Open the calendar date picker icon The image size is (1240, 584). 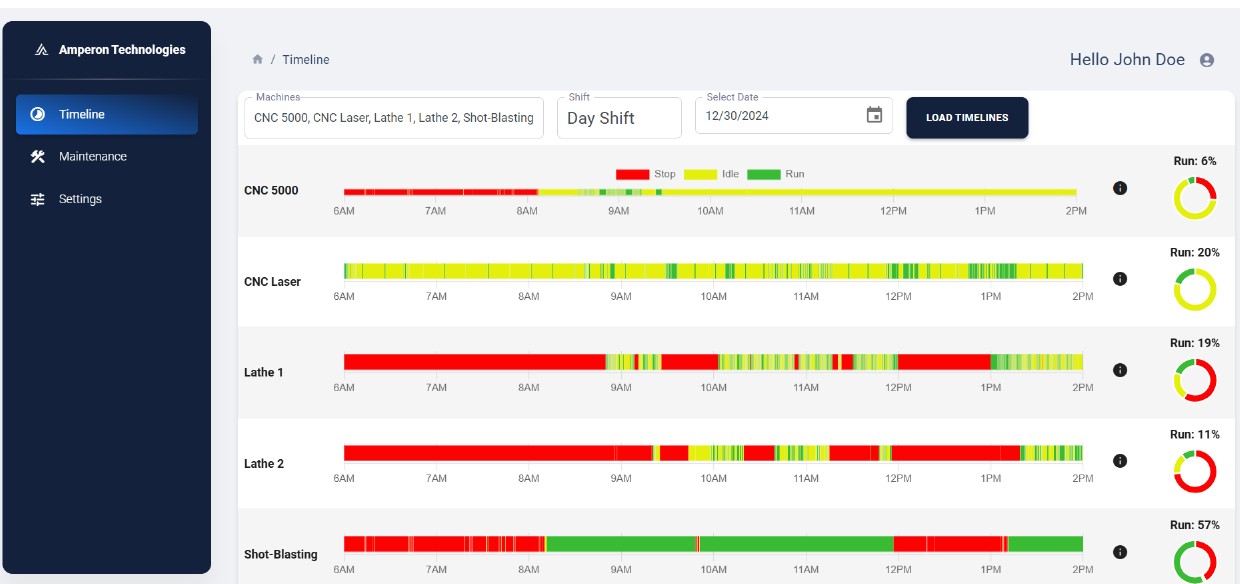[874, 115]
